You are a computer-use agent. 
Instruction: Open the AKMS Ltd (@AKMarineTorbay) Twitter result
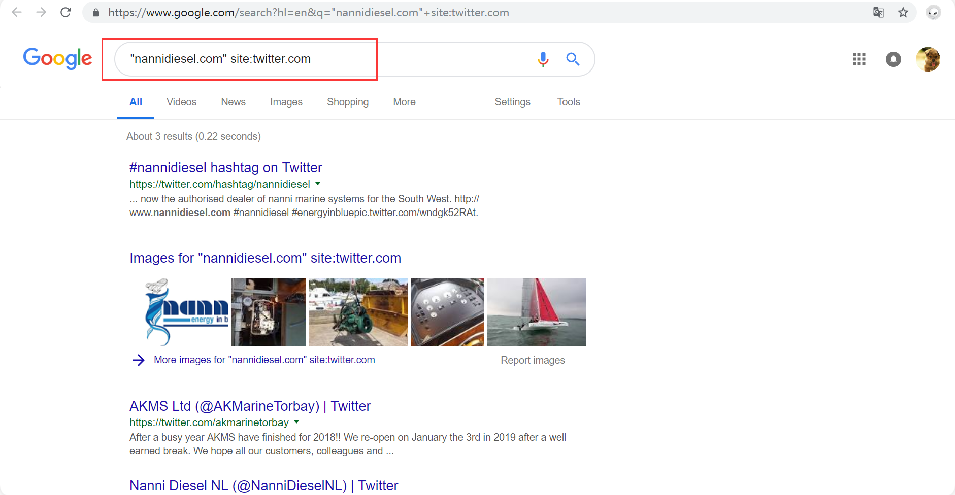250,406
